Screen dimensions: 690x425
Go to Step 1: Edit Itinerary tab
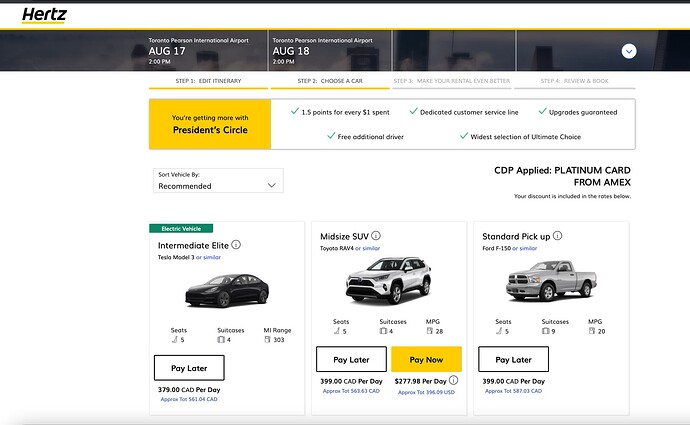(x=208, y=81)
